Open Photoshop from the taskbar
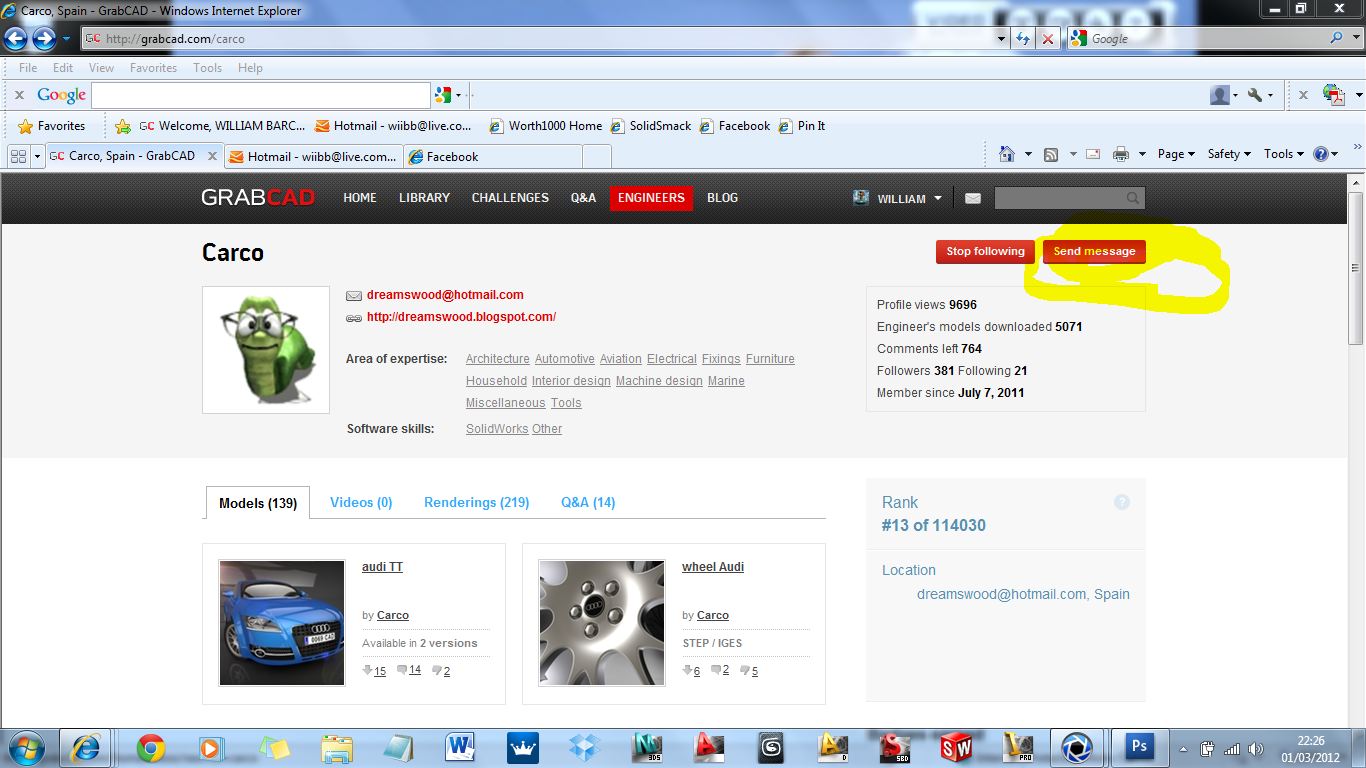The image size is (1366, 768). pos(1139,747)
